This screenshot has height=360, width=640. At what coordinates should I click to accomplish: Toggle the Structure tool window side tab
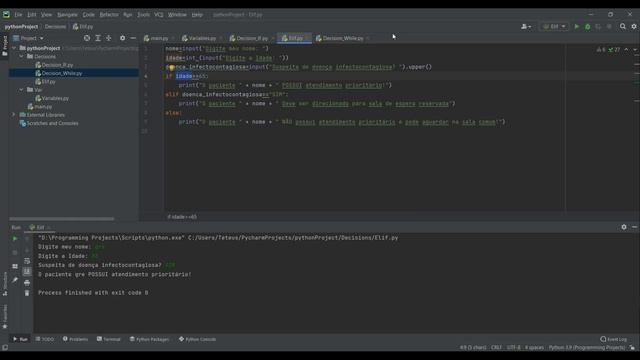coord(4,283)
